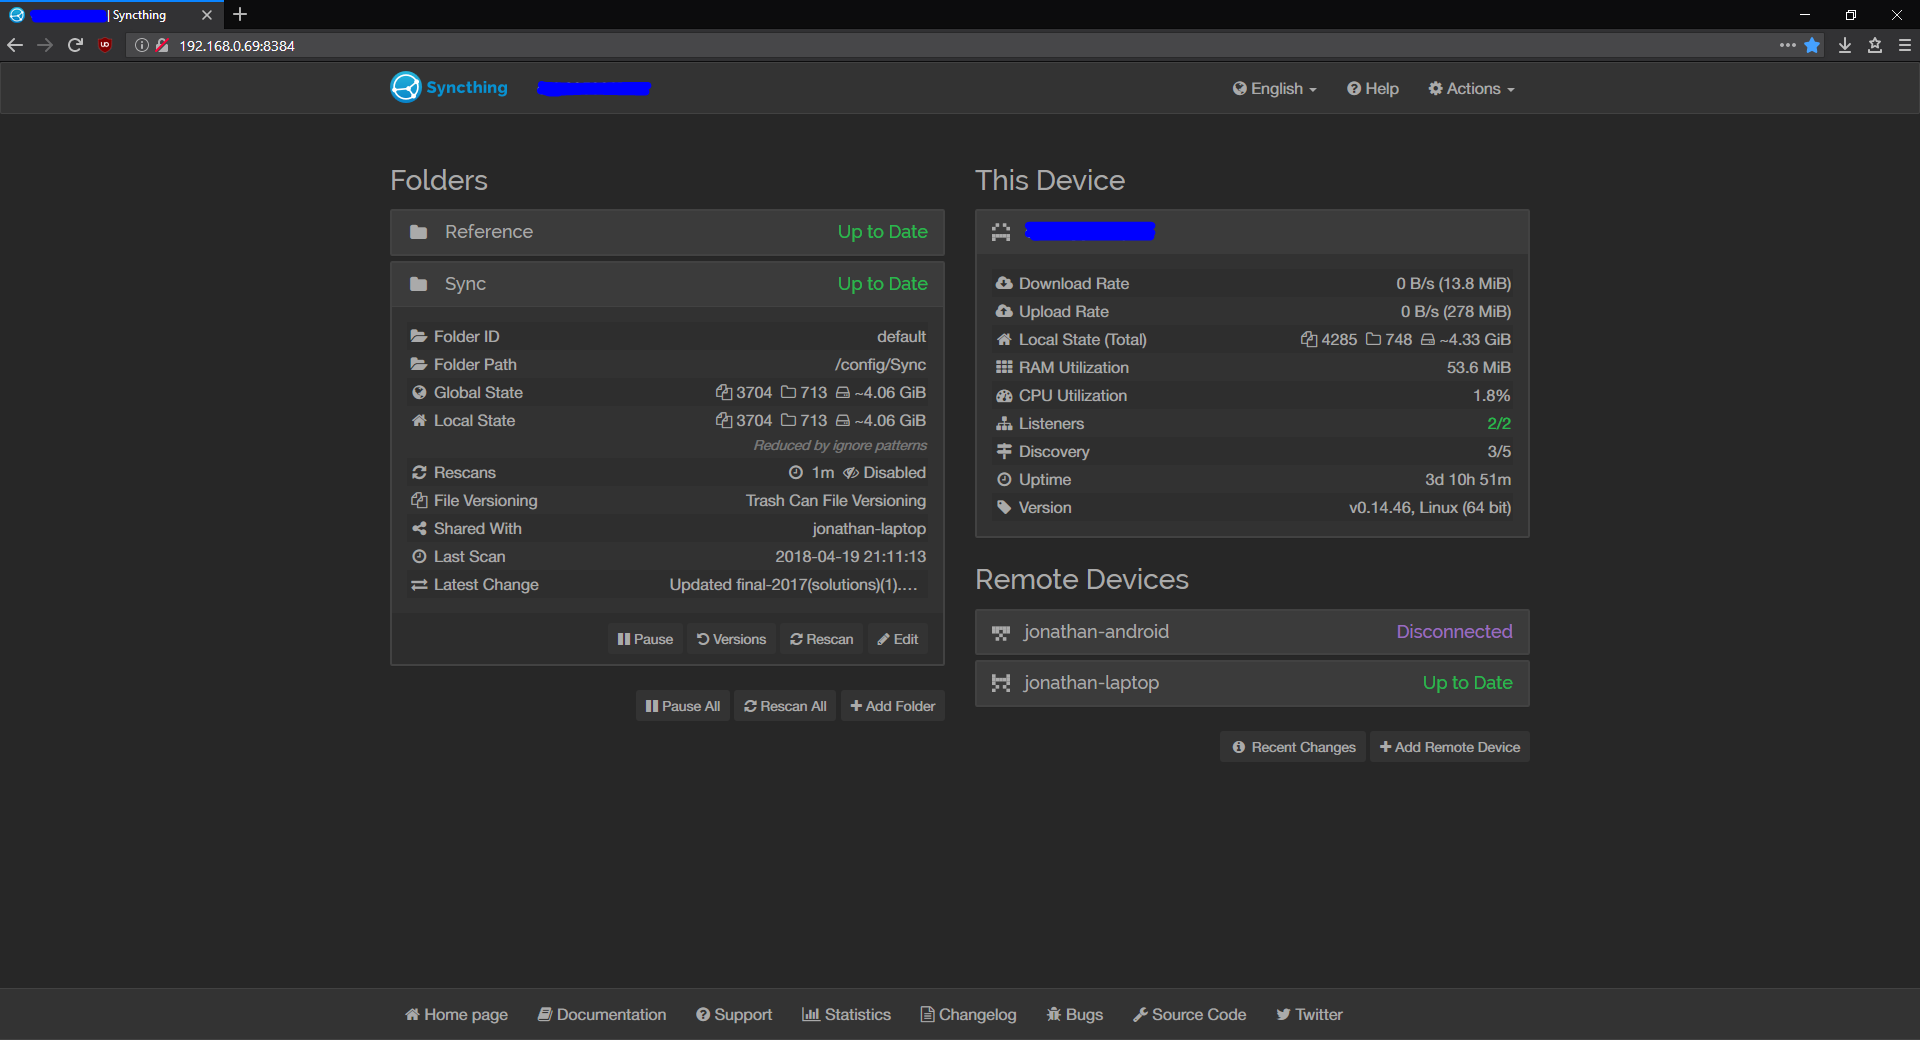Click the Last Scan clock icon
Screen dimensions: 1920x1040
tap(419, 557)
